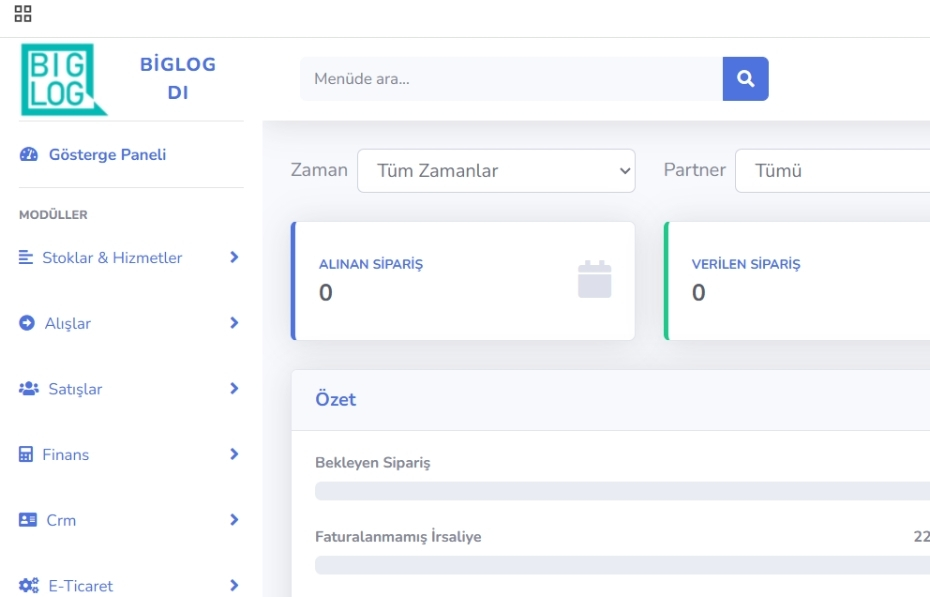This screenshot has height=597, width=930.
Task: Expand the Finans menu chevron
Action: (x=234, y=454)
